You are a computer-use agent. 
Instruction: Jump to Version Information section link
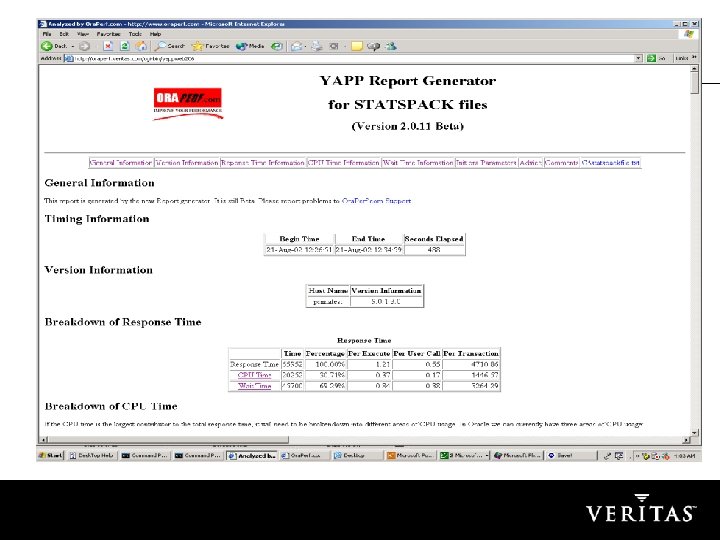(187, 163)
